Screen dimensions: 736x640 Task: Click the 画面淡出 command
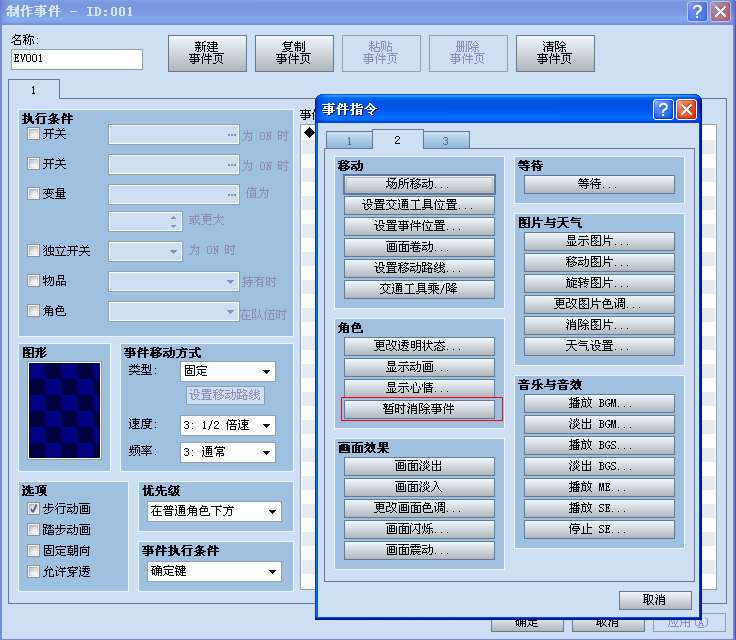click(419, 466)
